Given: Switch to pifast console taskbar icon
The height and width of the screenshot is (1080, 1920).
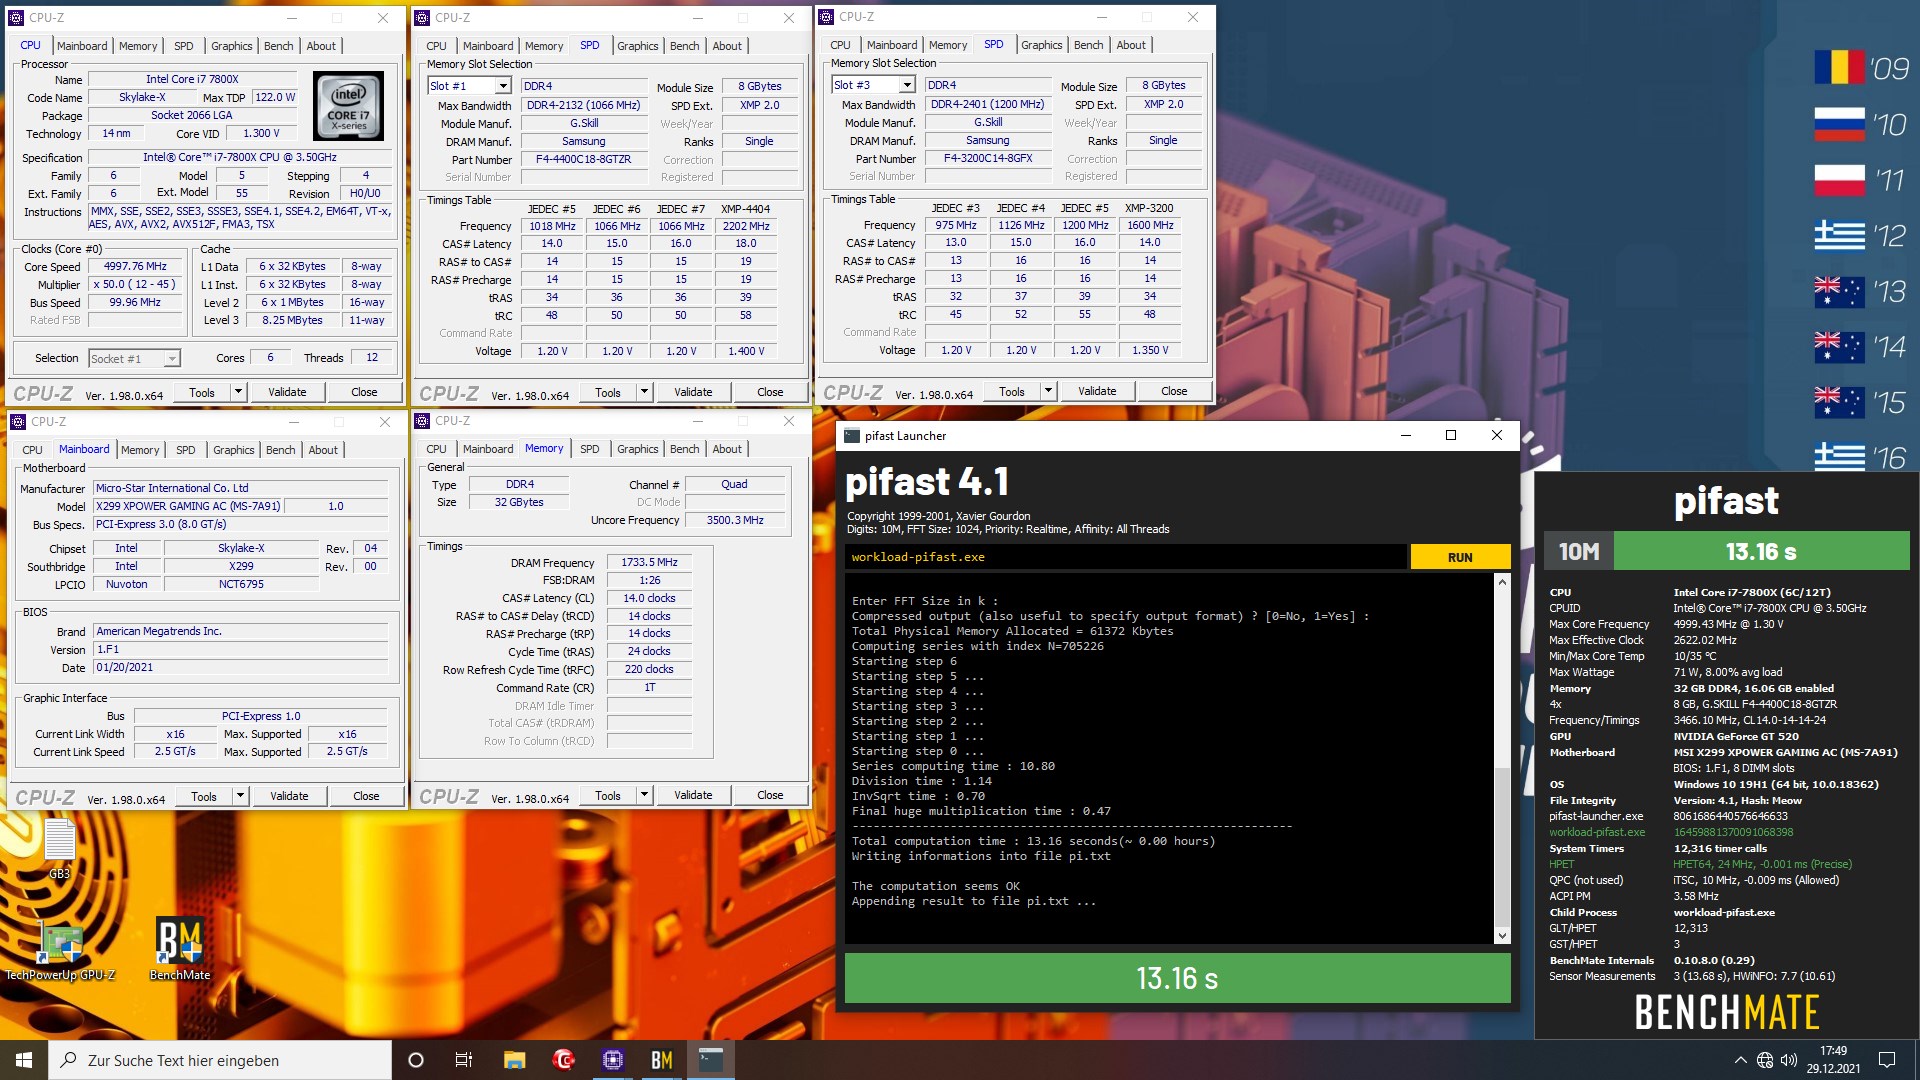Looking at the screenshot, I should [711, 1060].
